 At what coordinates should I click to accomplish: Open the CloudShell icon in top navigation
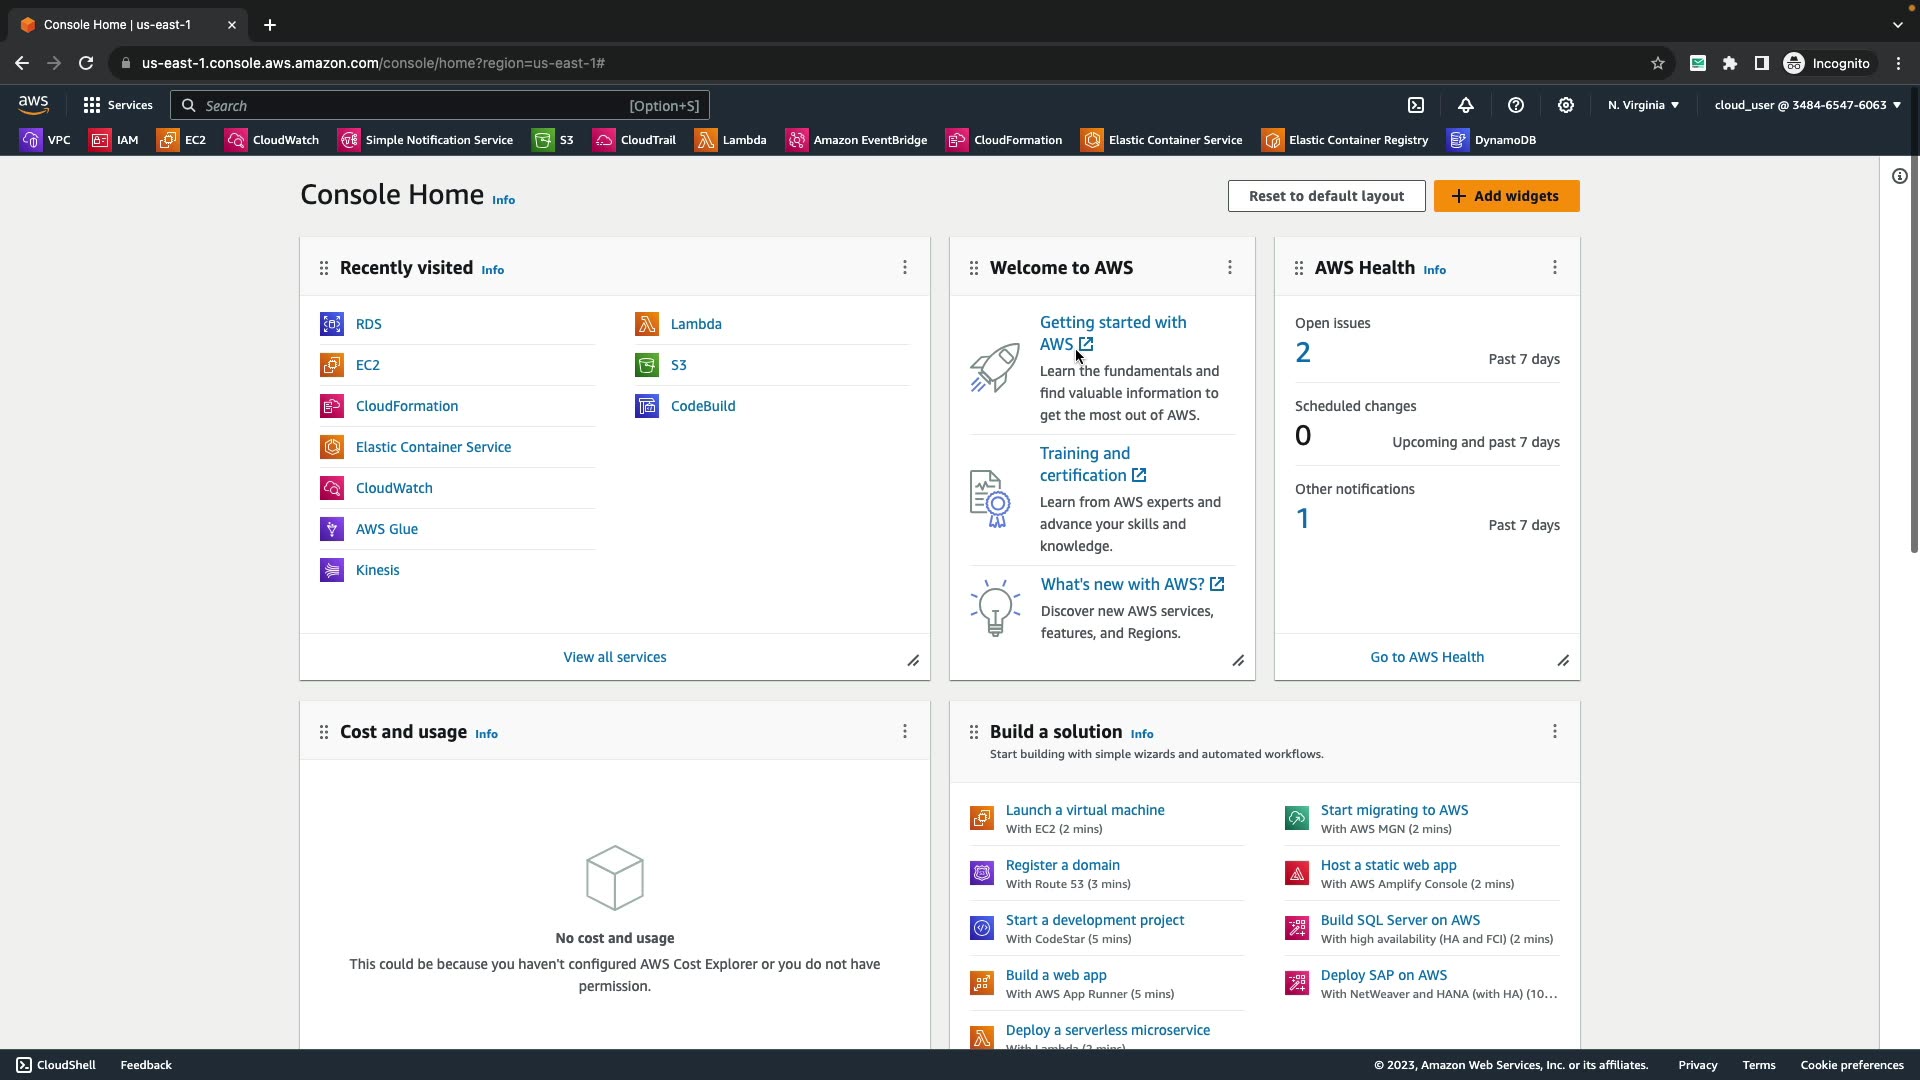click(1416, 105)
